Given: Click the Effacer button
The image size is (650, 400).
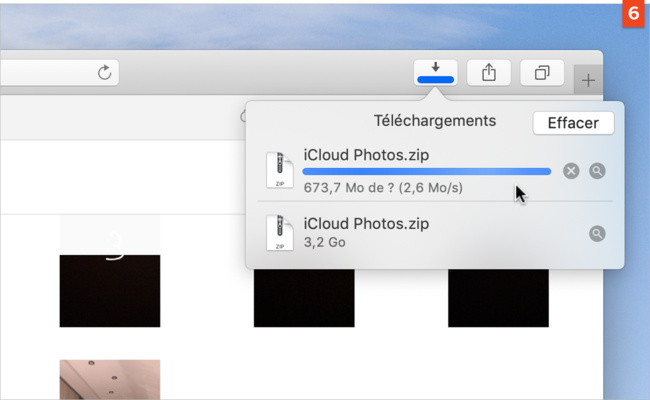Looking at the screenshot, I should tap(573, 123).
